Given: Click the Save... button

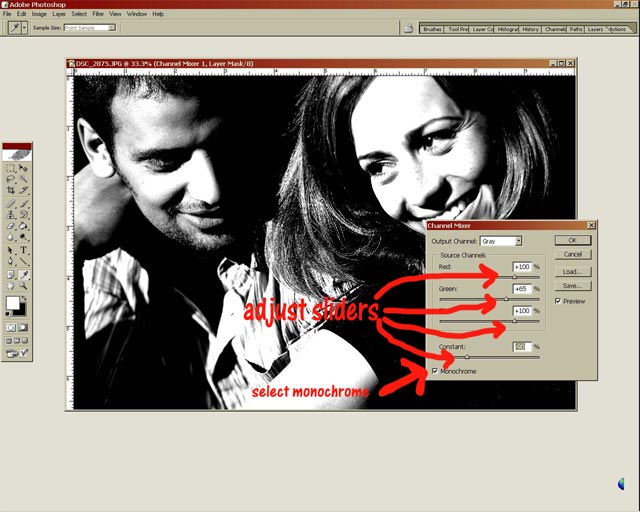Looking at the screenshot, I should pos(573,285).
